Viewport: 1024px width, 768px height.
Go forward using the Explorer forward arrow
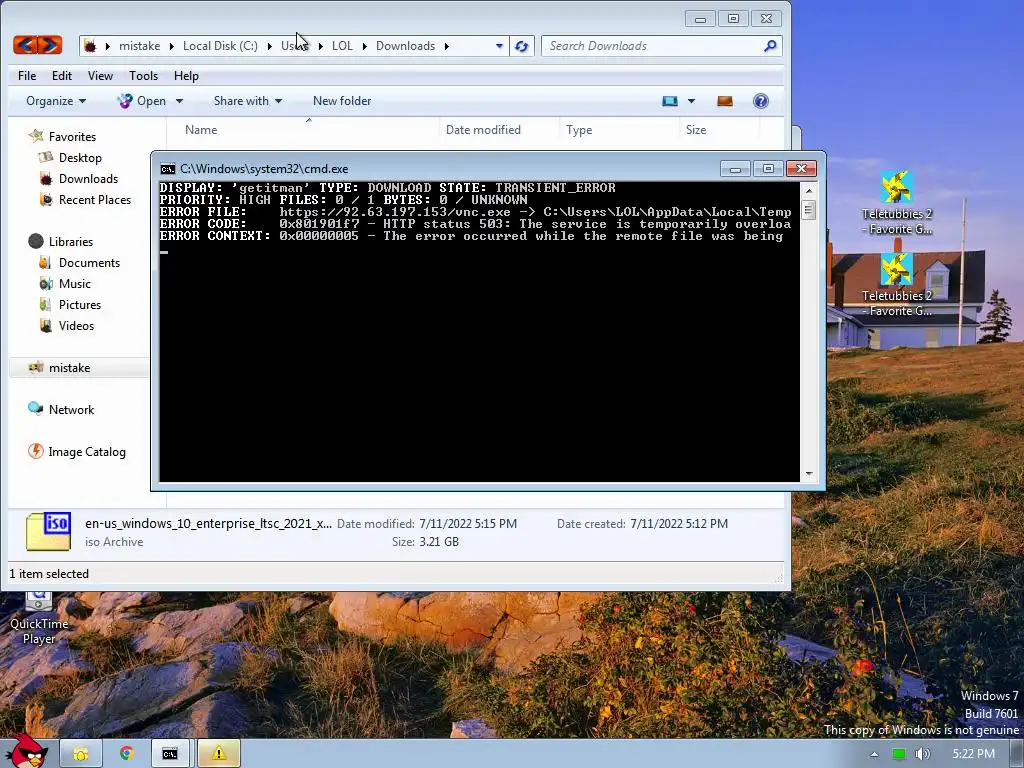[x=50, y=45]
